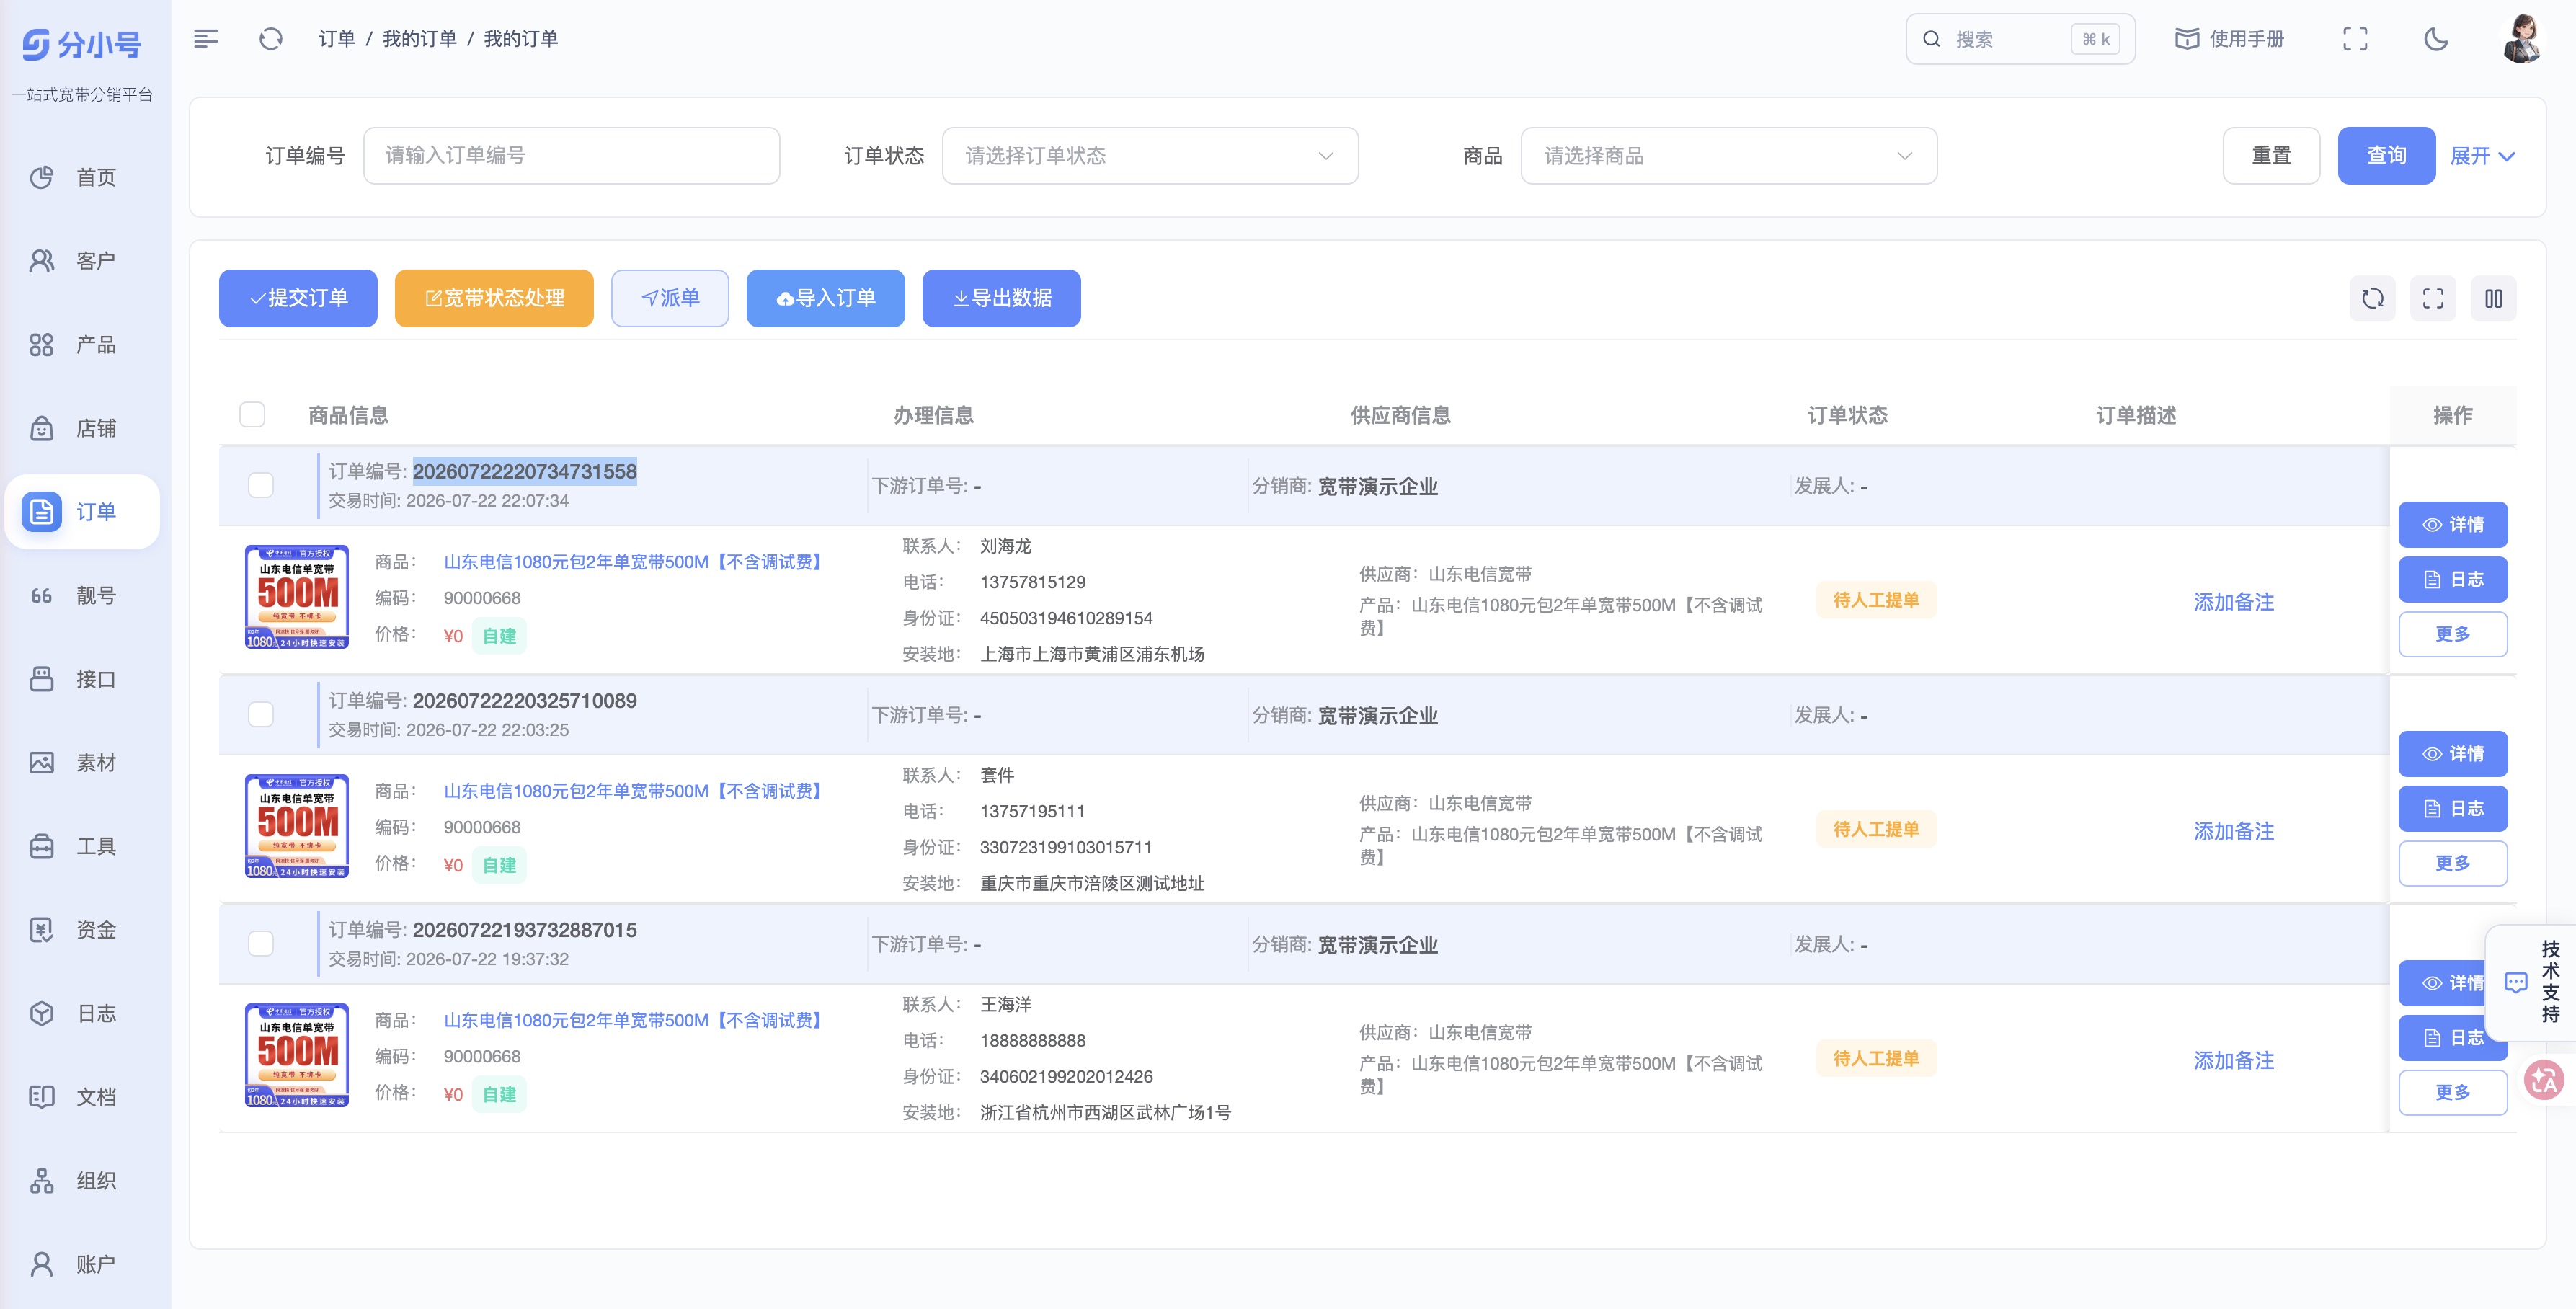This screenshot has width=2576, height=1309.
Task: Go to 首页 in sidebar
Action: [82, 177]
